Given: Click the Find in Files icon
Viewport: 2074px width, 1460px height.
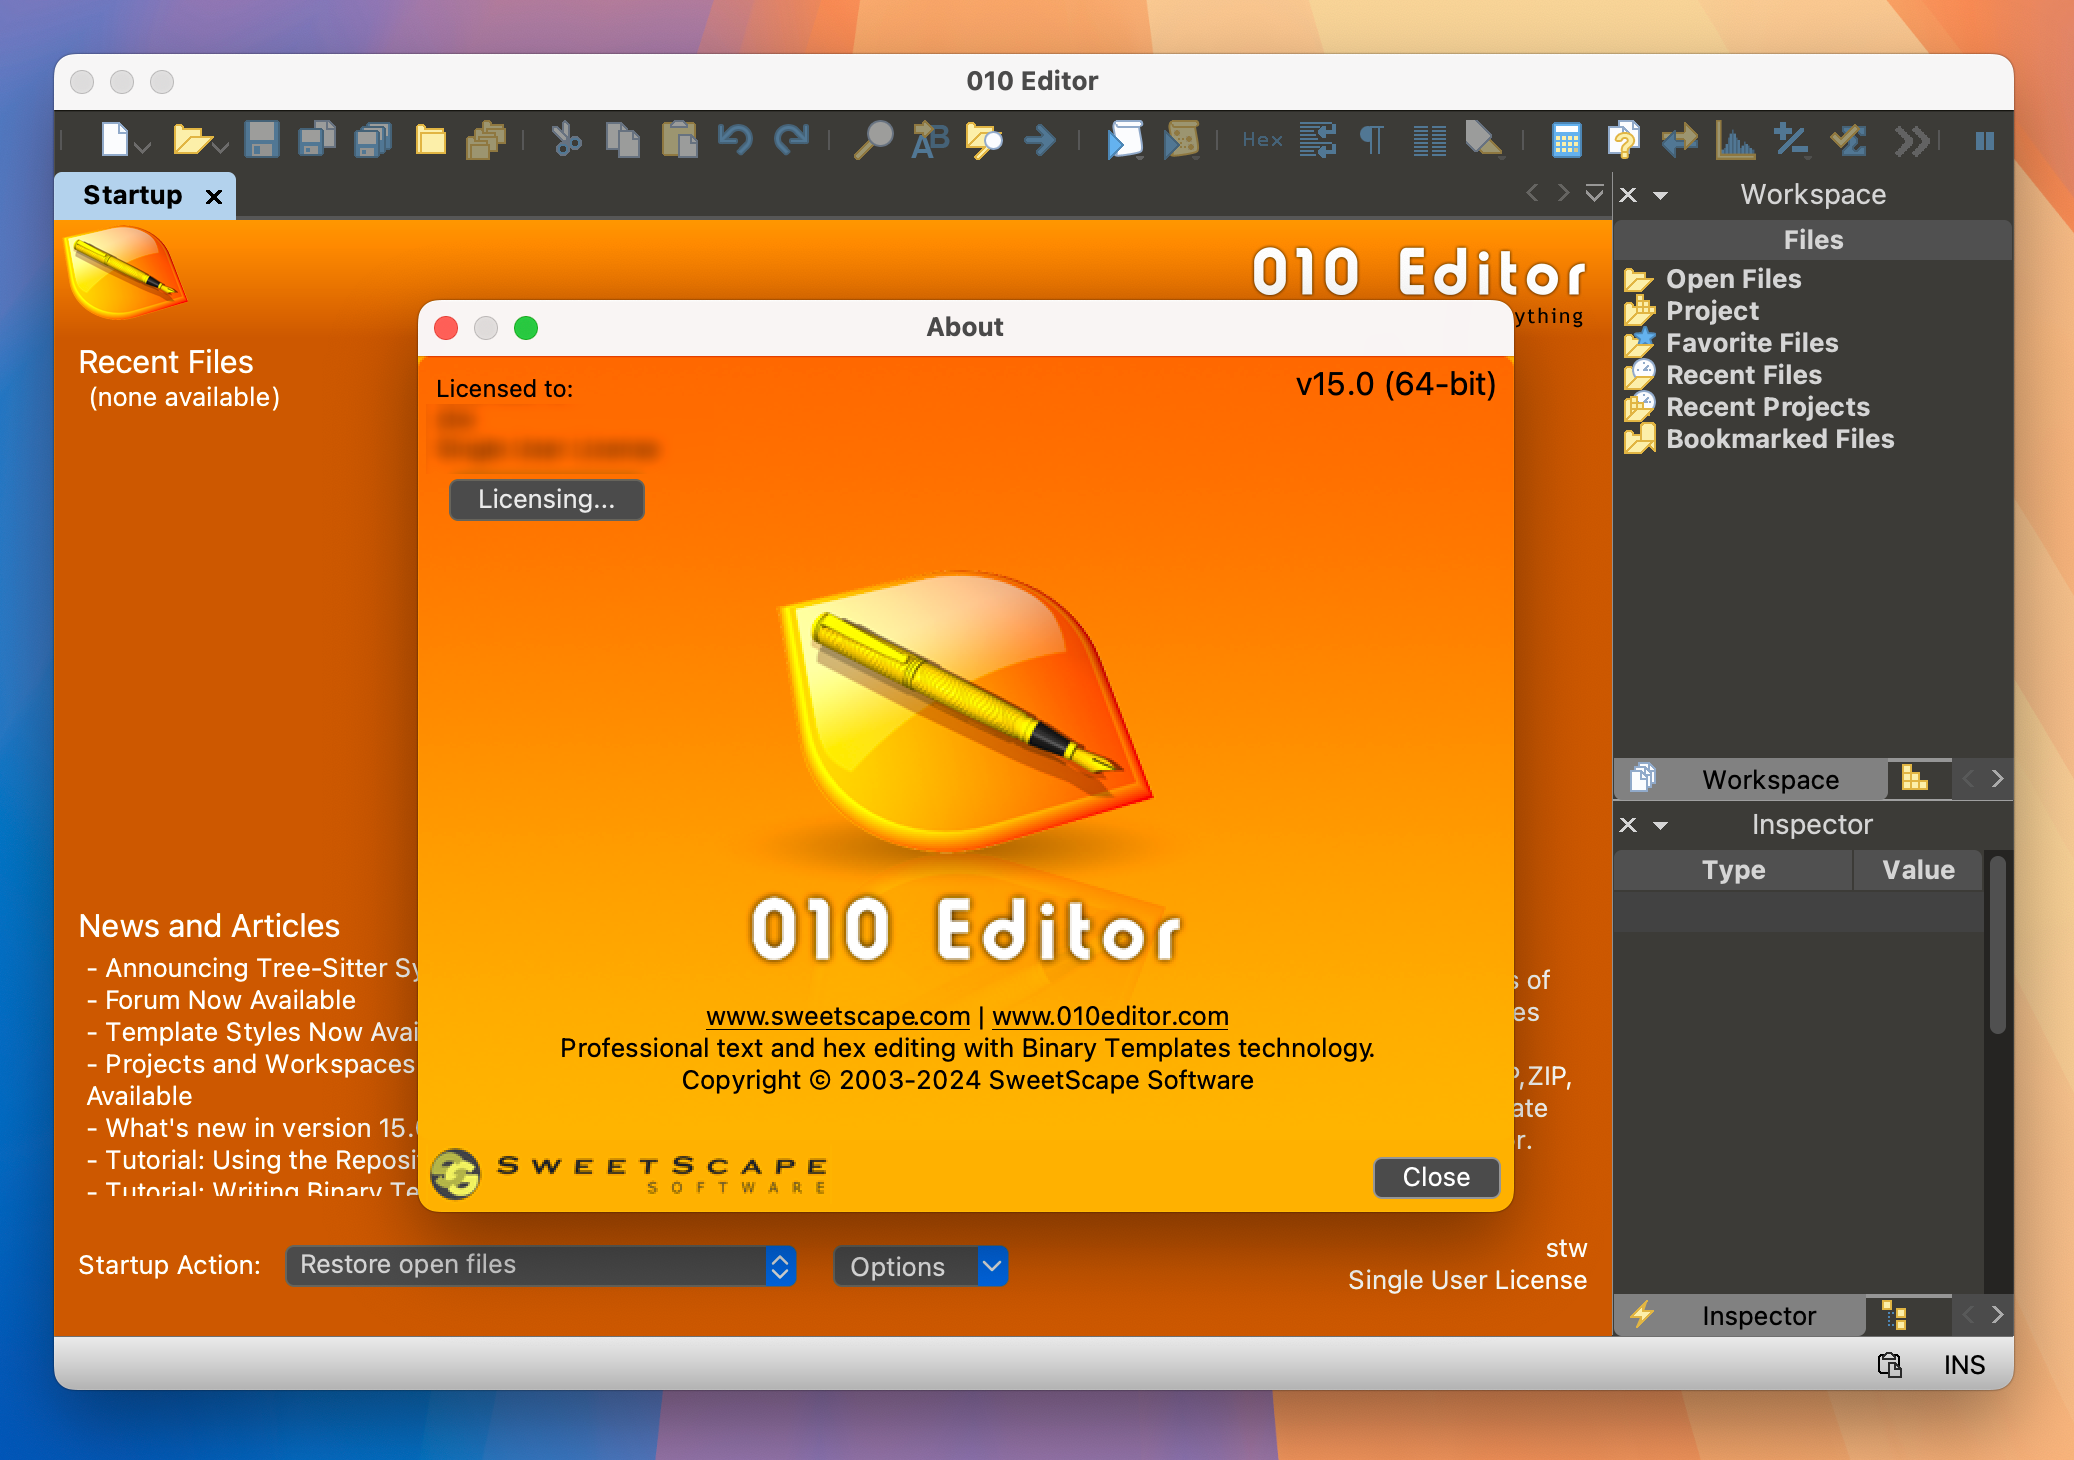Looking at the screenshot, I should pos(984,140).
